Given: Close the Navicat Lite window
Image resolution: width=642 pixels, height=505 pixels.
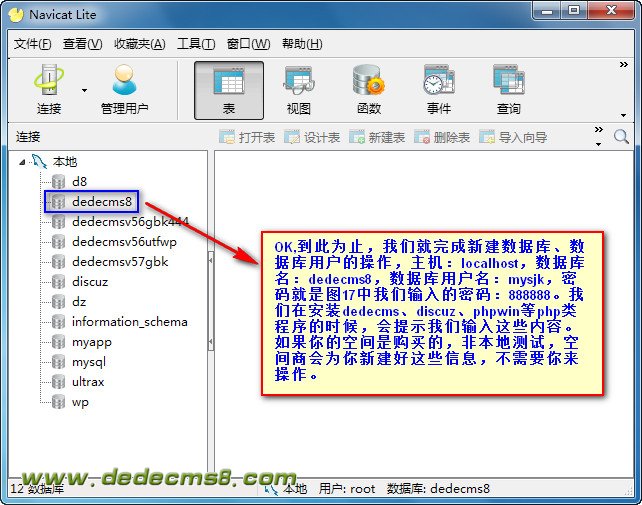Looking at the screenshot, I should [611, 11].
